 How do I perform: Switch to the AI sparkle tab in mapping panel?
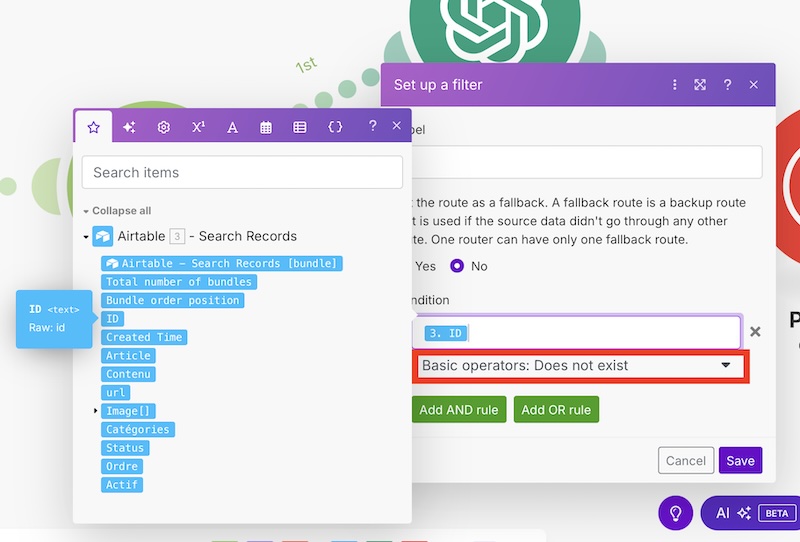(129, 127)
